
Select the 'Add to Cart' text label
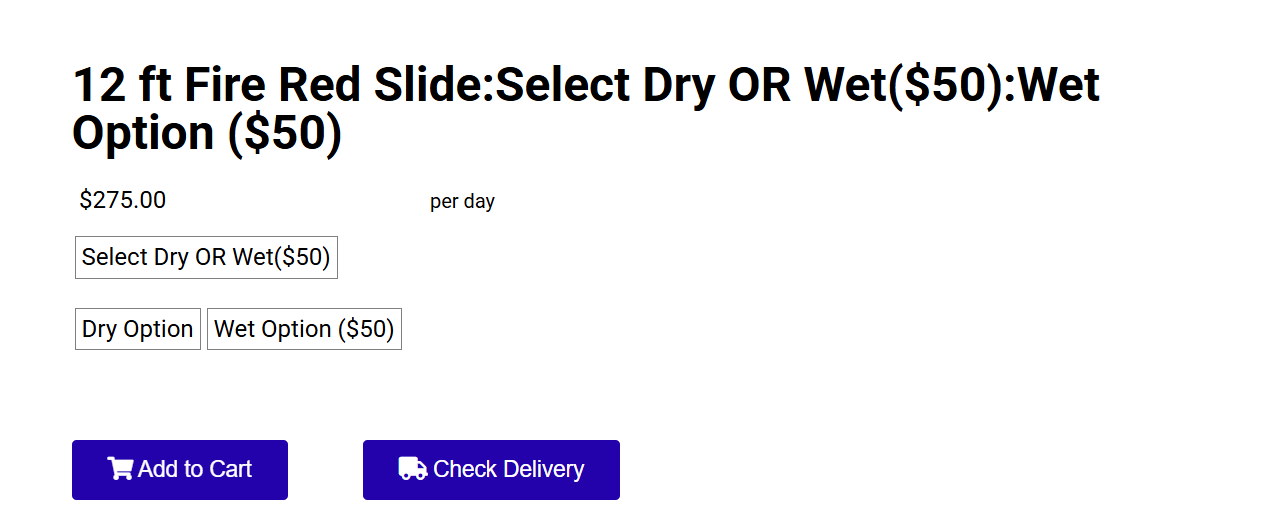[x=195, y=469]
